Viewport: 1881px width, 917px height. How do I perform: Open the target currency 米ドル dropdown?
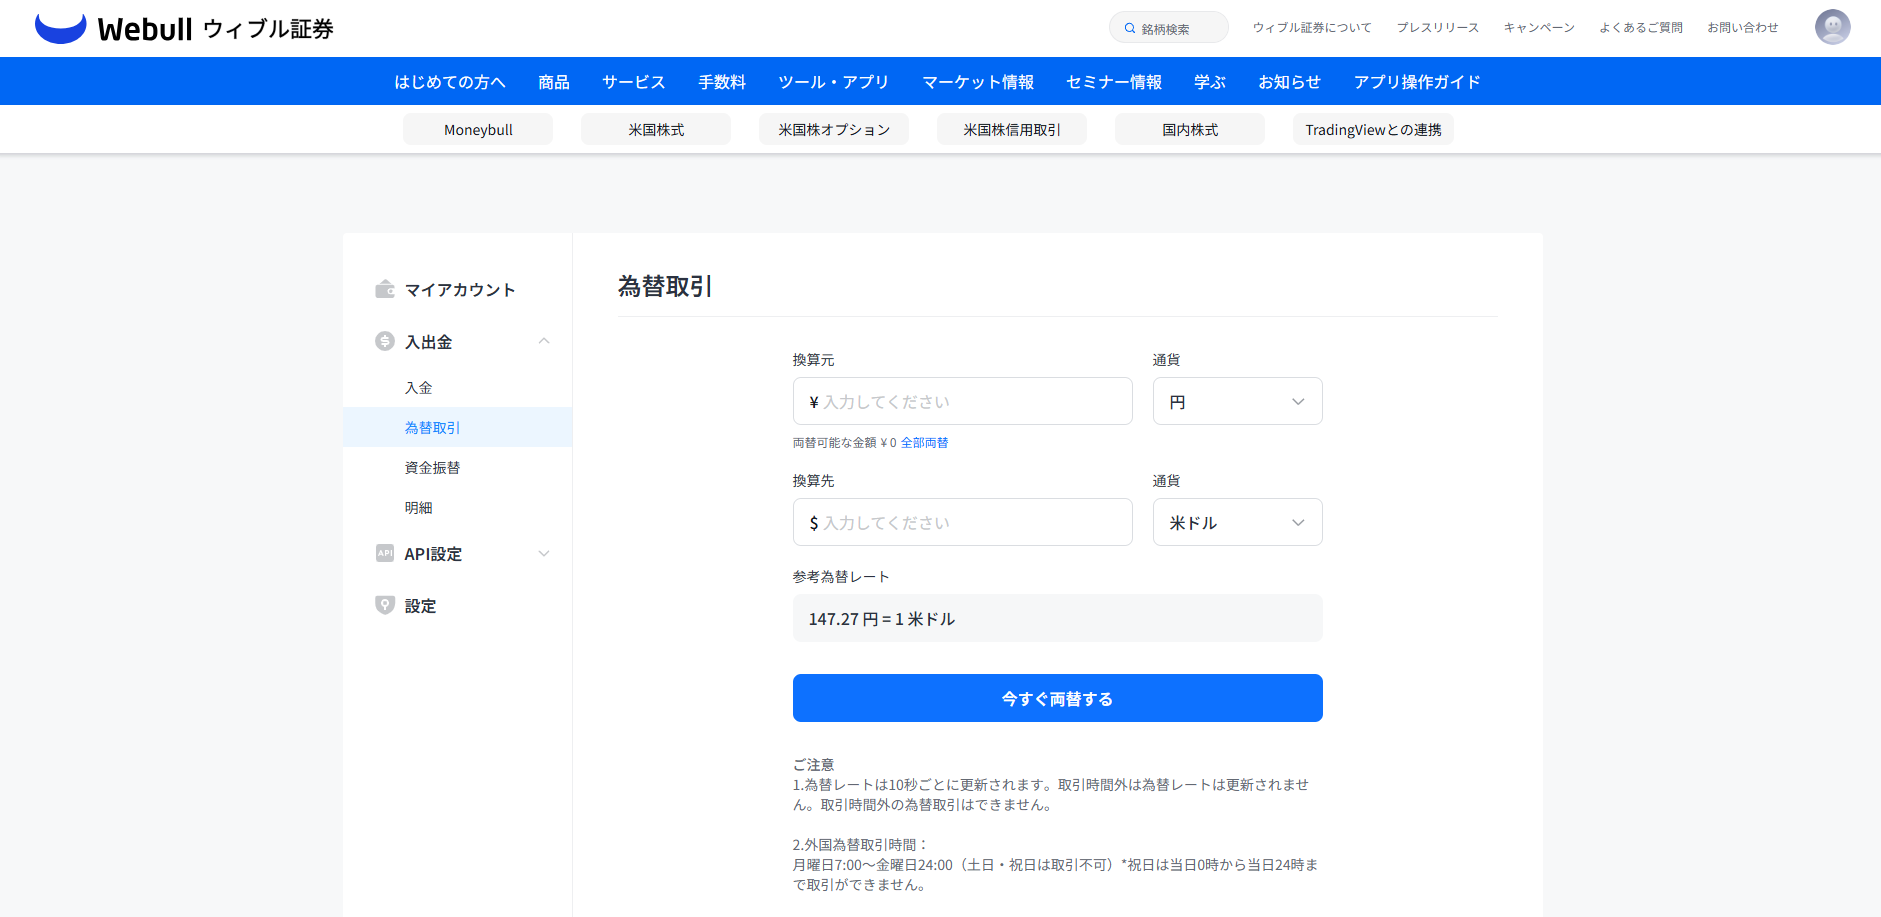coord(1237,522)
